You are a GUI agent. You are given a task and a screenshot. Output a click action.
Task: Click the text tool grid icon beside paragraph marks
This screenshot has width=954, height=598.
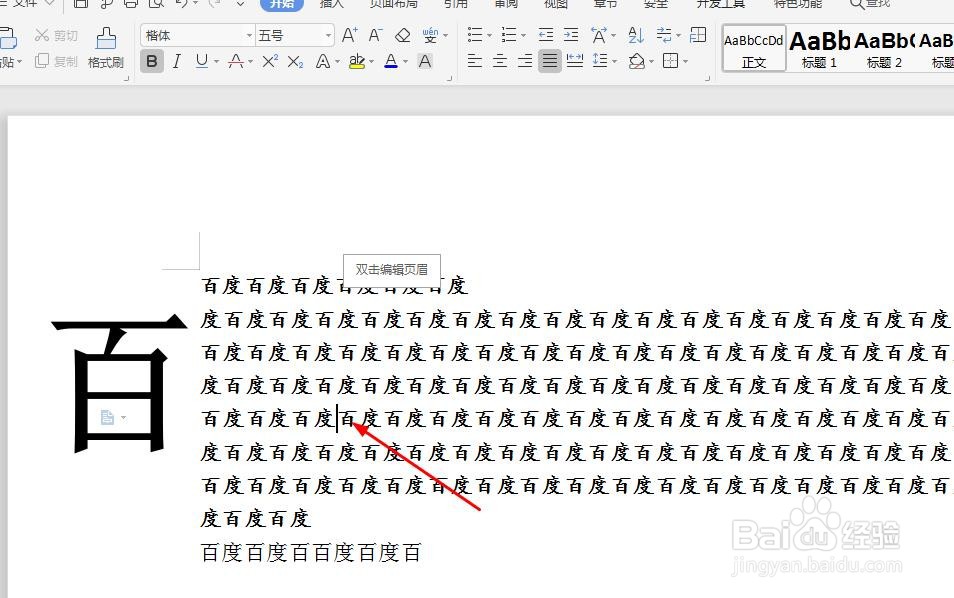tap(698, 35)
